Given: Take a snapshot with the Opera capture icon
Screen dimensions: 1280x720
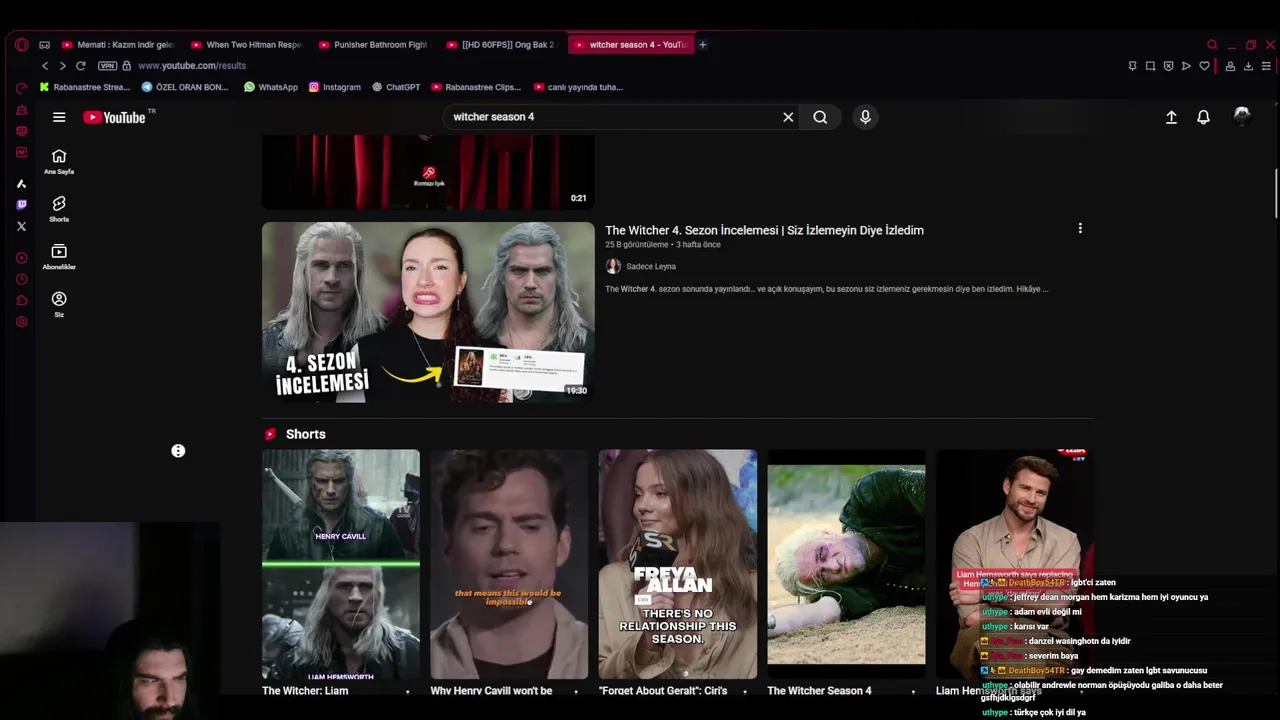Looking at the screenshot, I should coord(1150,66).
